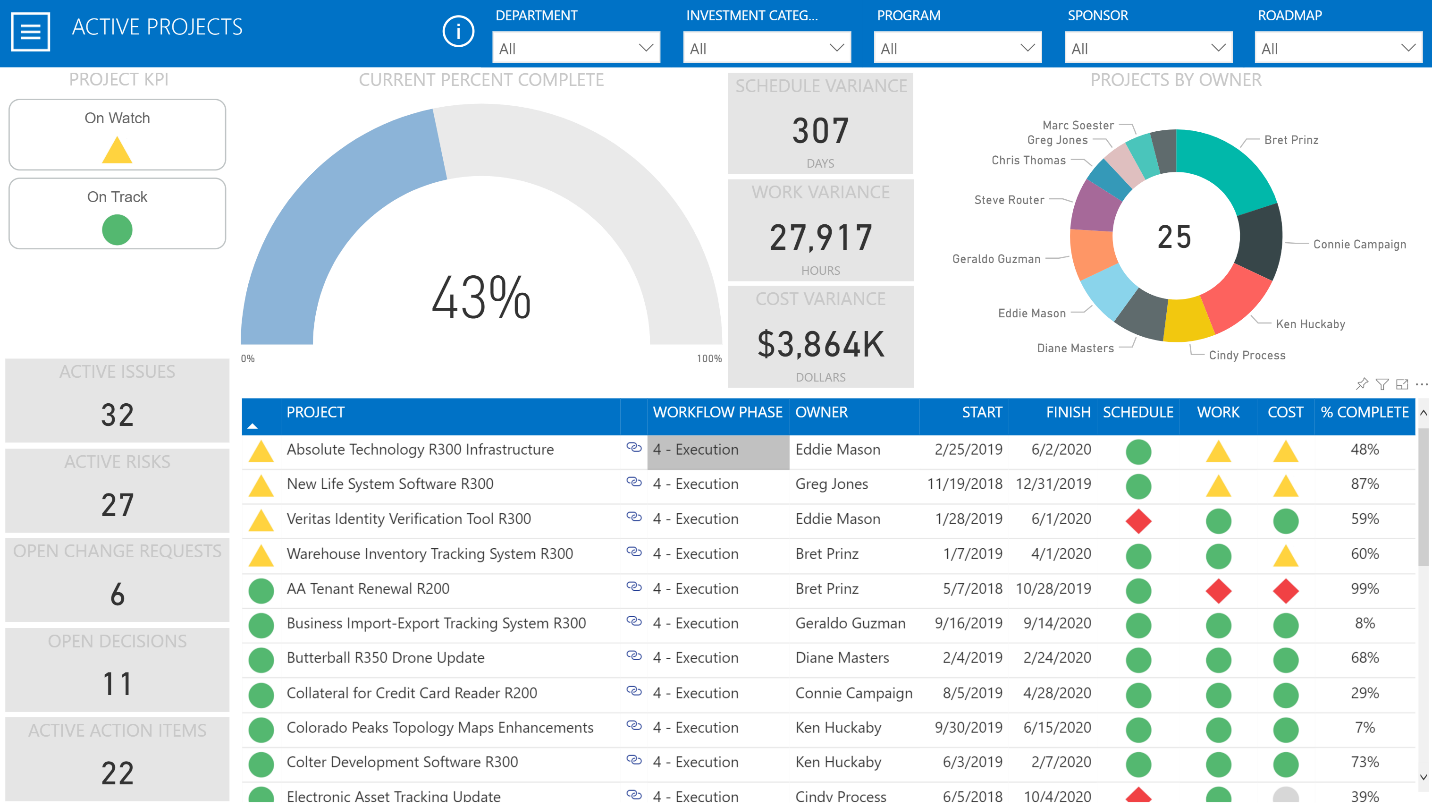1432x807 pixels.
Task: Open focus mode icon for the table
Action: 1402,384
